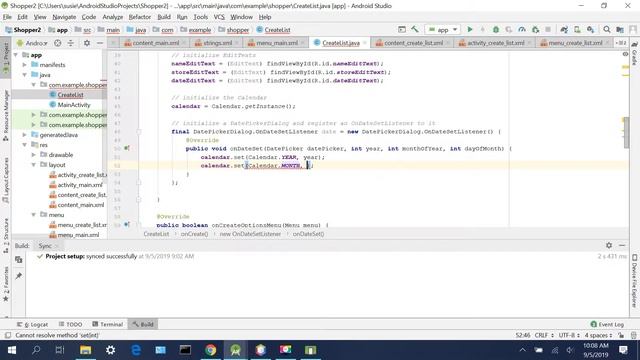This screenshot has width=640, height=360.
Task: Open Windows Start menu
Action: point(11,350)
